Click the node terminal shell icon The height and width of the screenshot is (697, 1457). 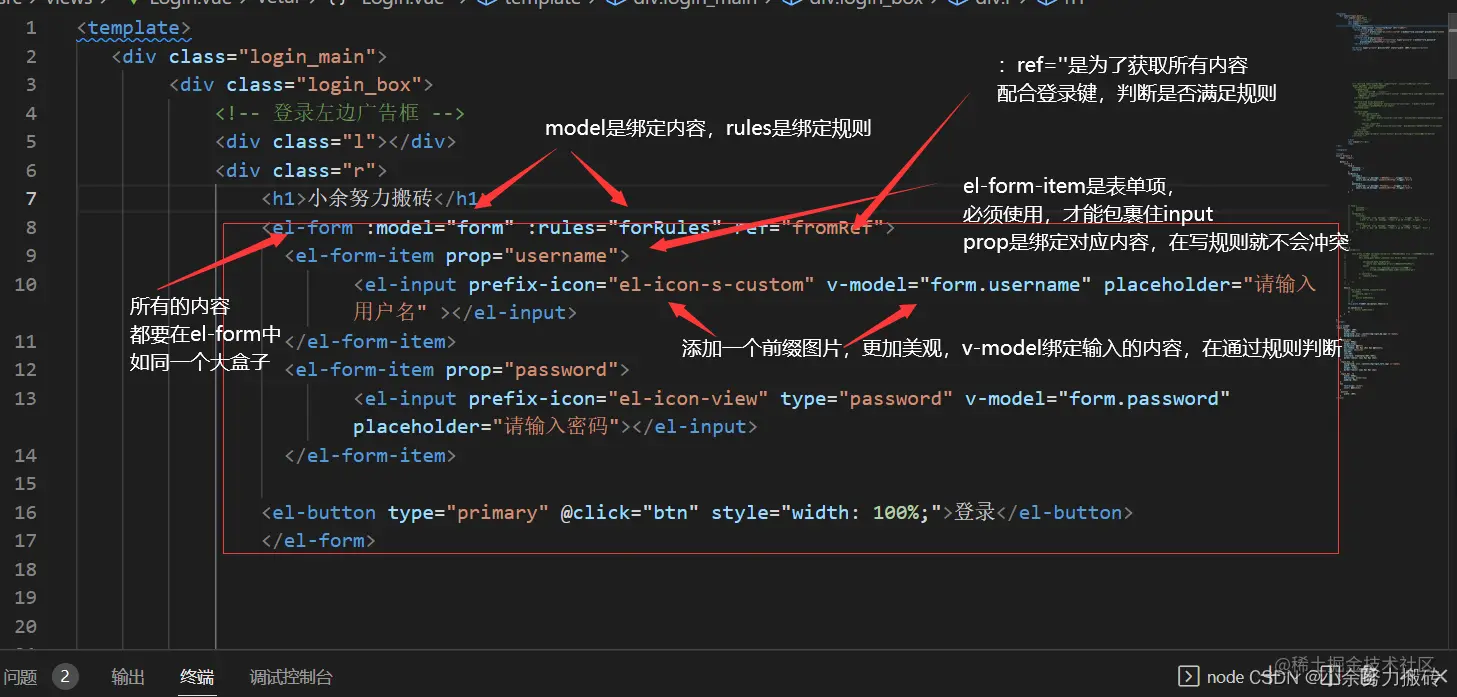click(x=1189, y=677)
